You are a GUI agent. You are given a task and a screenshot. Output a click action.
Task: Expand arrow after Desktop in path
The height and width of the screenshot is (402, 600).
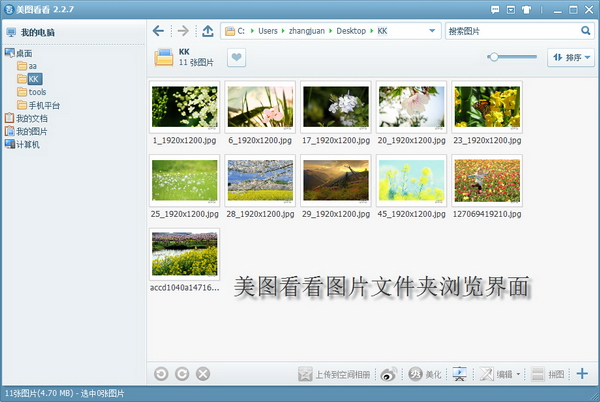click(372, 31)
